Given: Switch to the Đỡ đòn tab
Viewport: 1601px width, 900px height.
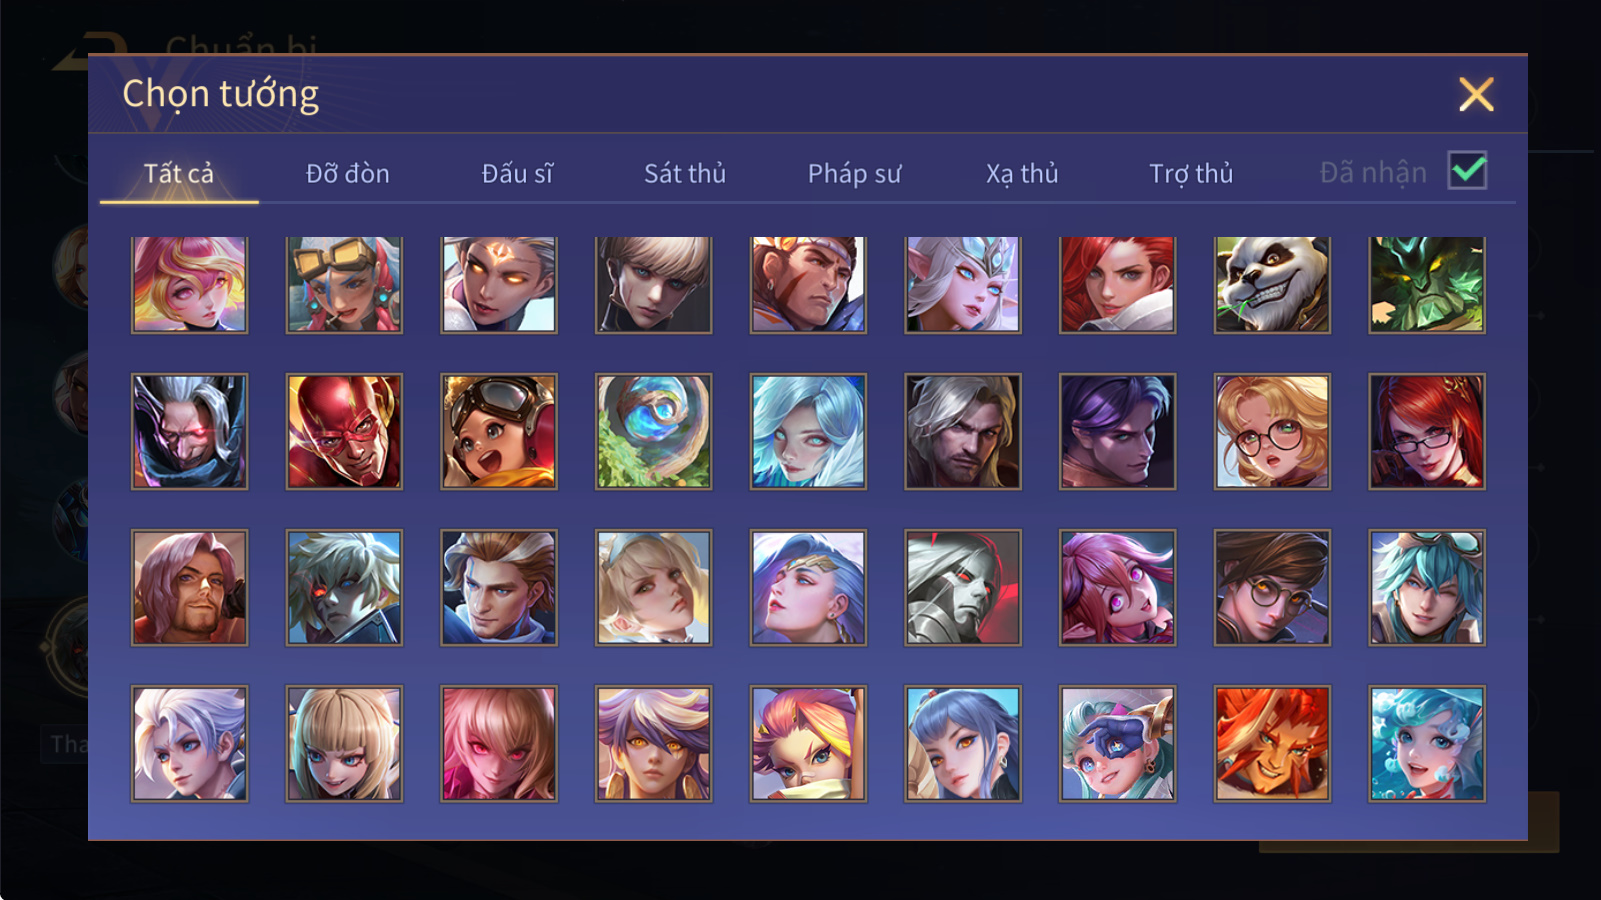Looking at the screenshot, I should (x=348, y=174).
